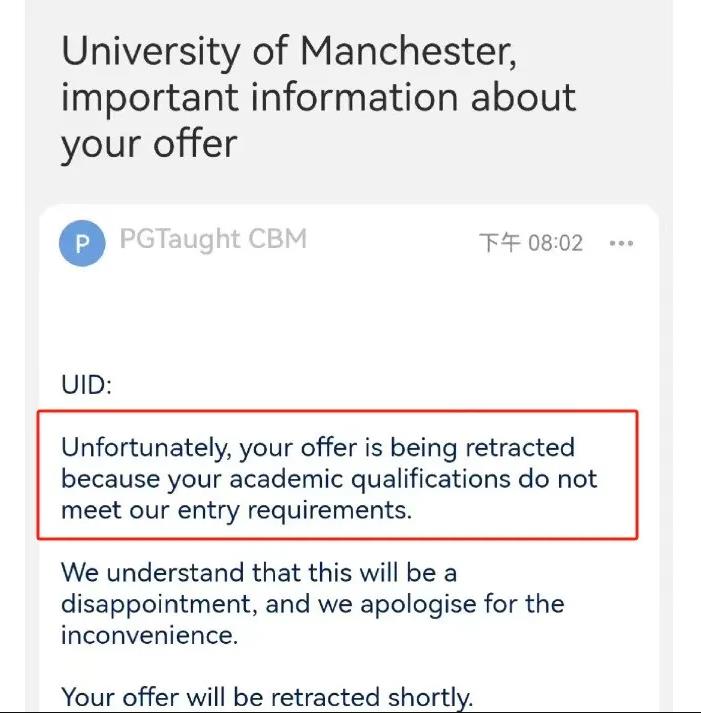Click "being retracted" in the highlighted text

pyautogui.click(x=485, y=446)
